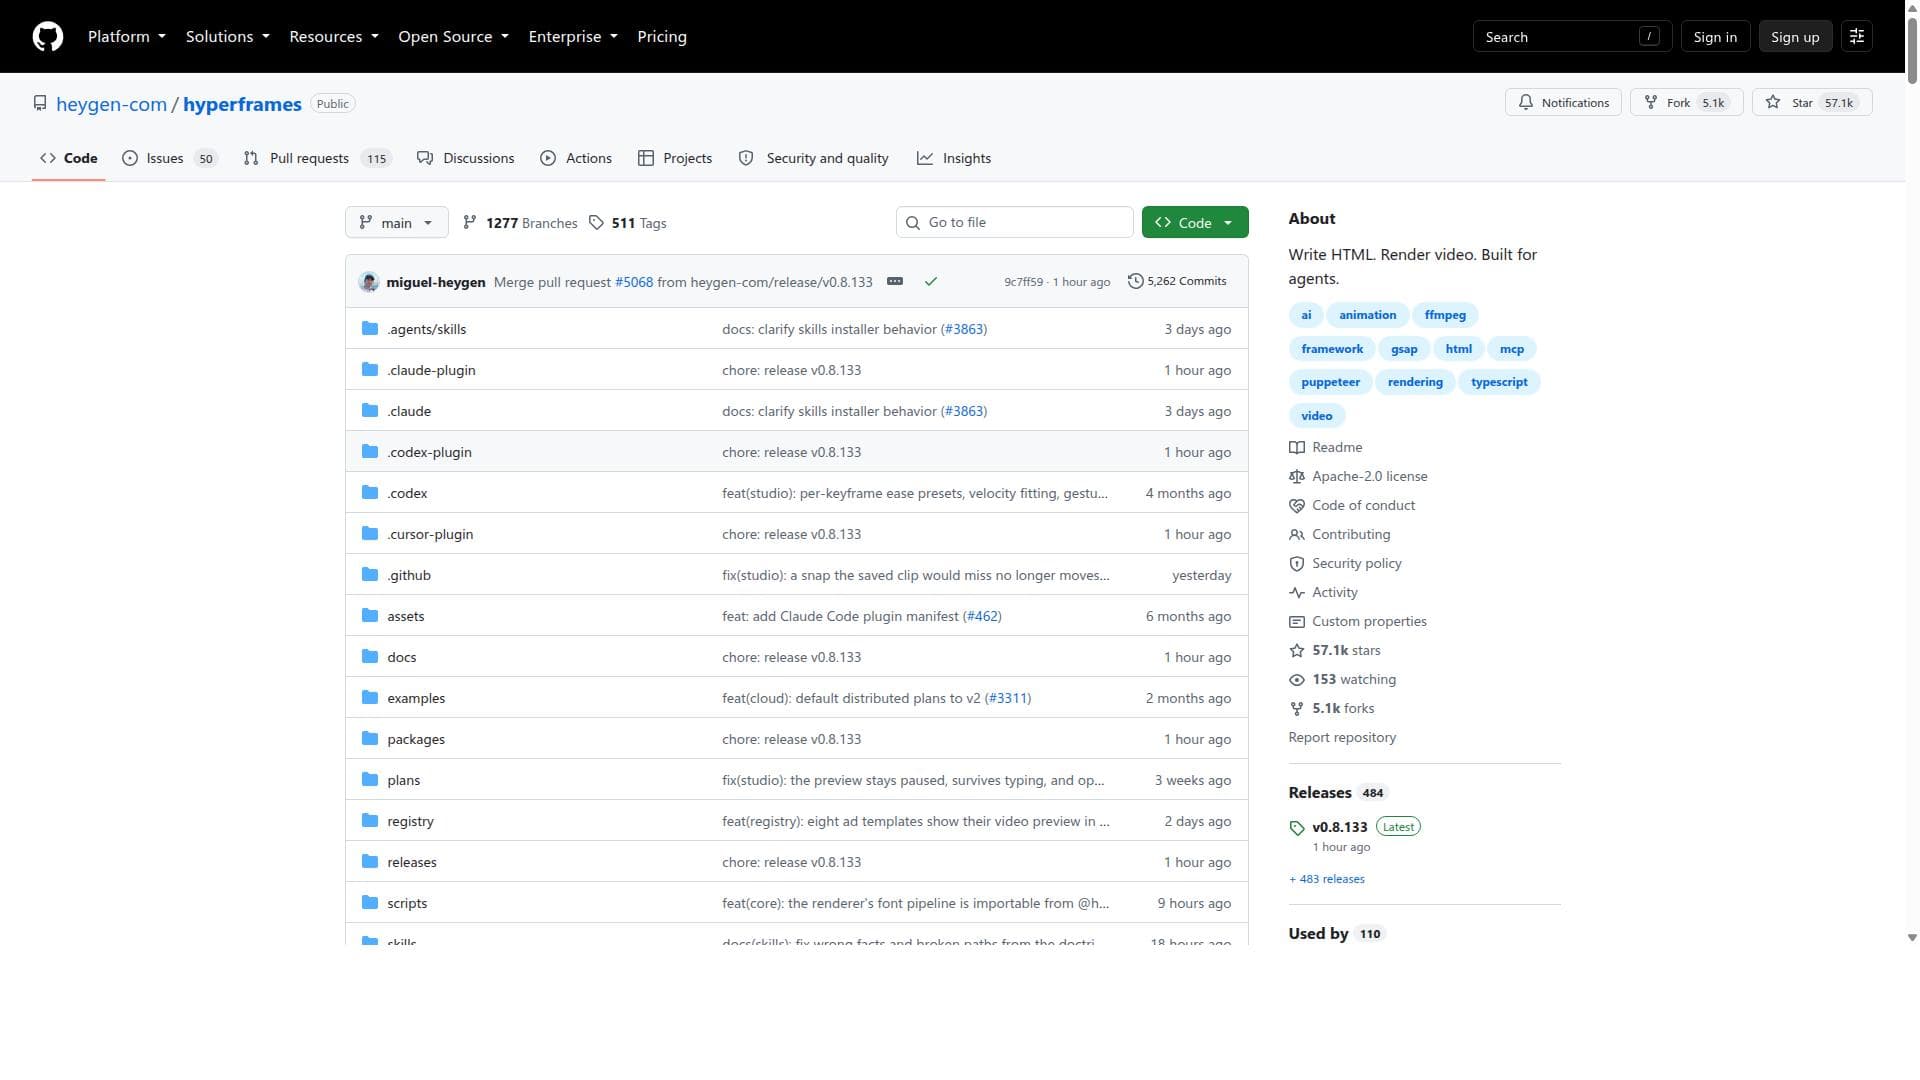Click the header Search box
Screen dimensions: 1920x1080
(1572, 37)
